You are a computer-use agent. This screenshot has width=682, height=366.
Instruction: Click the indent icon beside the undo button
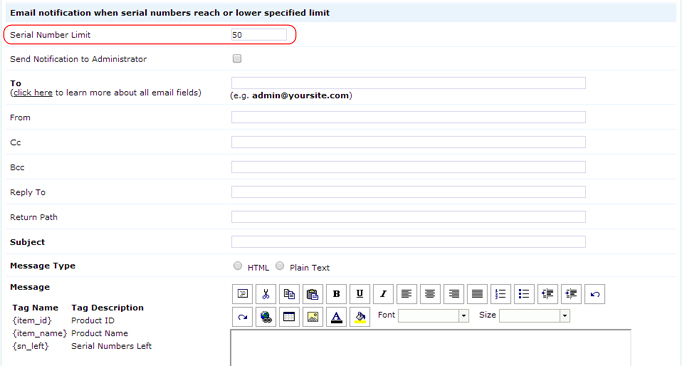click(571, 294)
